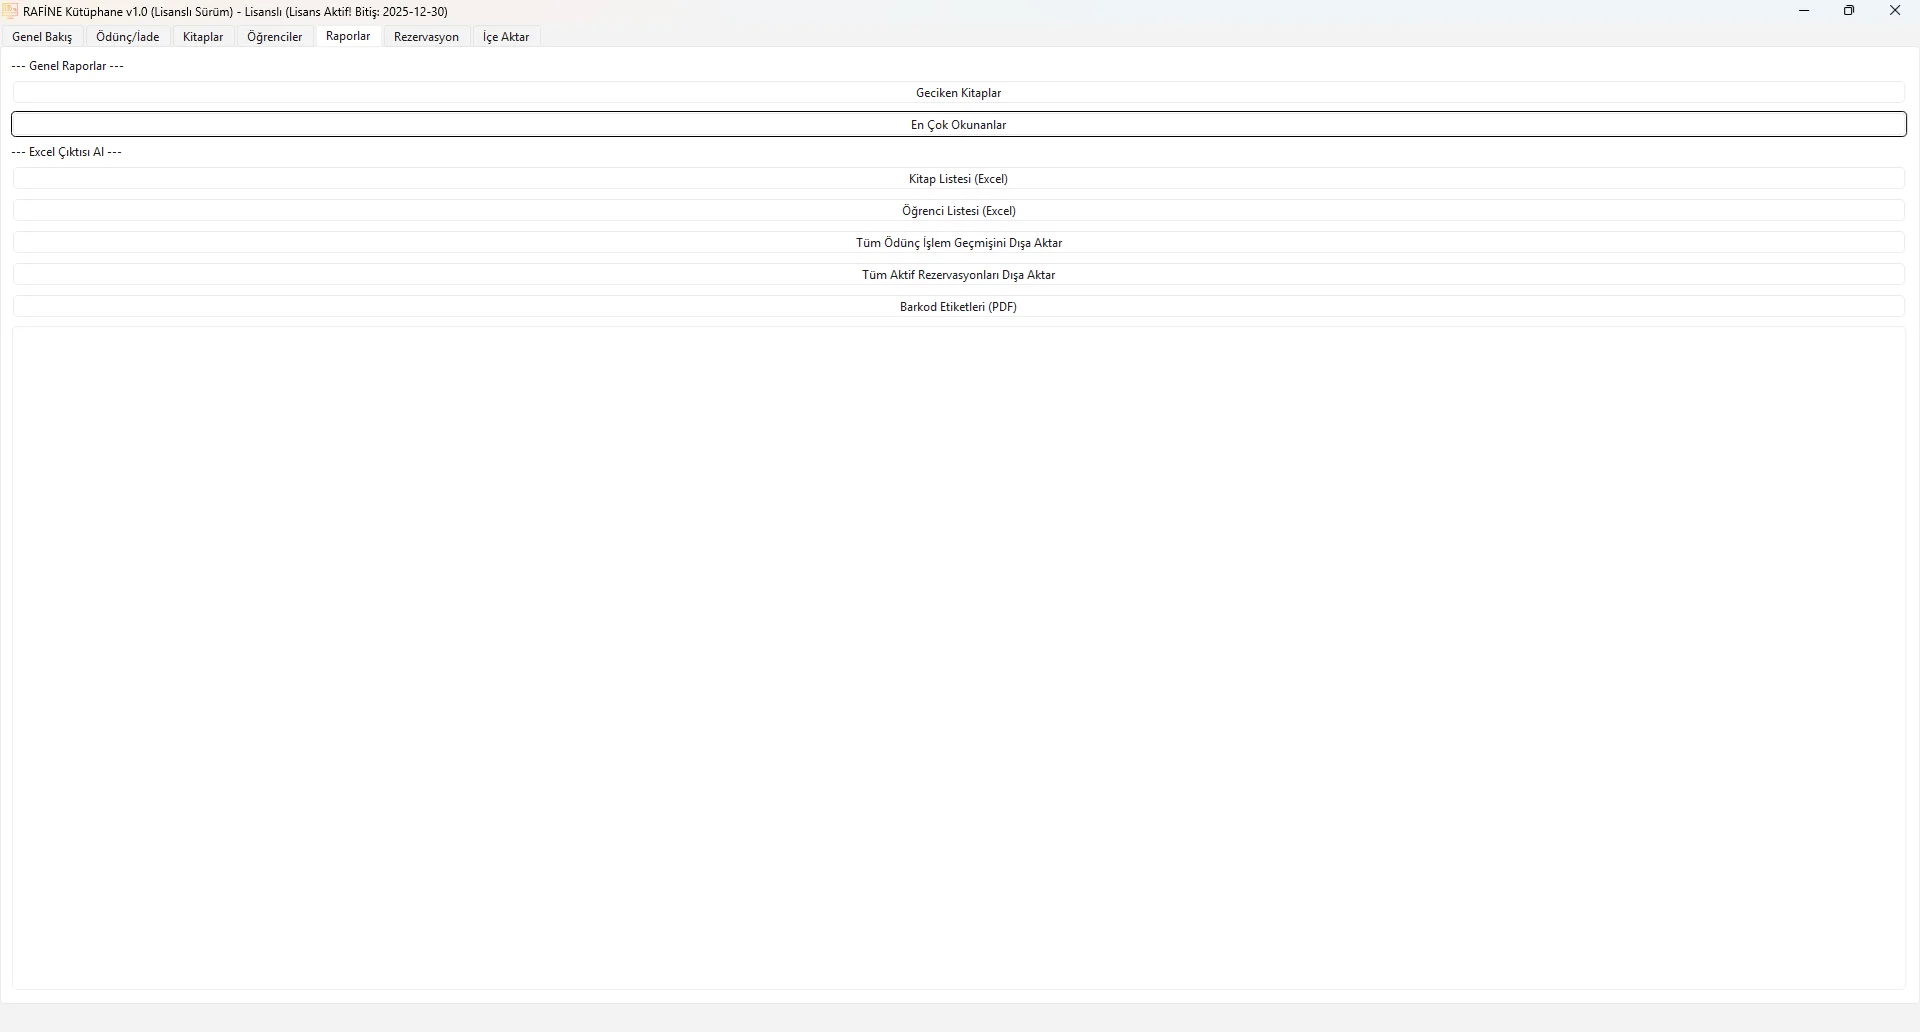Click the RAFİNE app icon in title bar

[11, 12]
